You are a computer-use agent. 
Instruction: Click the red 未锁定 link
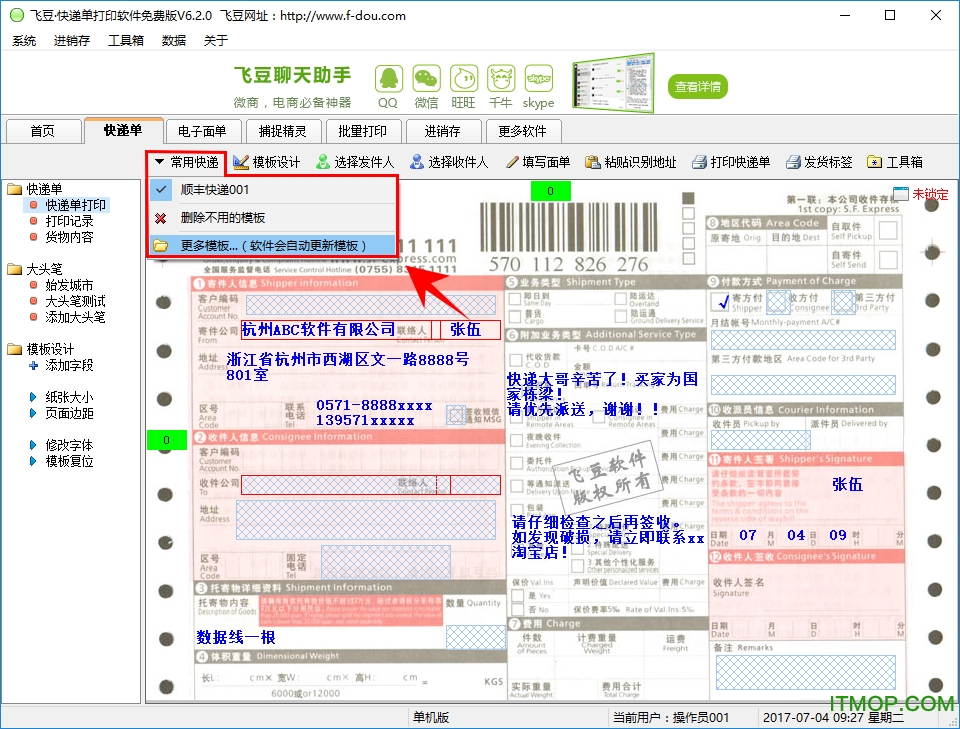pyautogui.click(x=929, y=195)
